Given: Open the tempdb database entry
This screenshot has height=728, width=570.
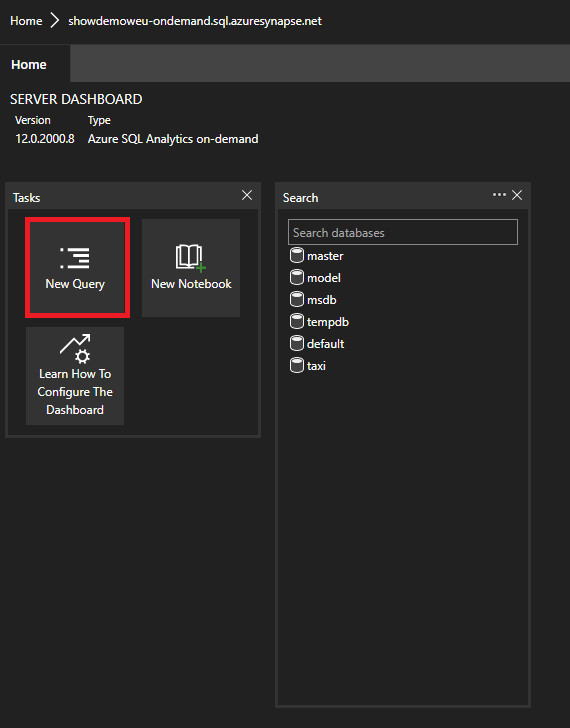Looking at the screenshot, I should click(x=328, y=322).
